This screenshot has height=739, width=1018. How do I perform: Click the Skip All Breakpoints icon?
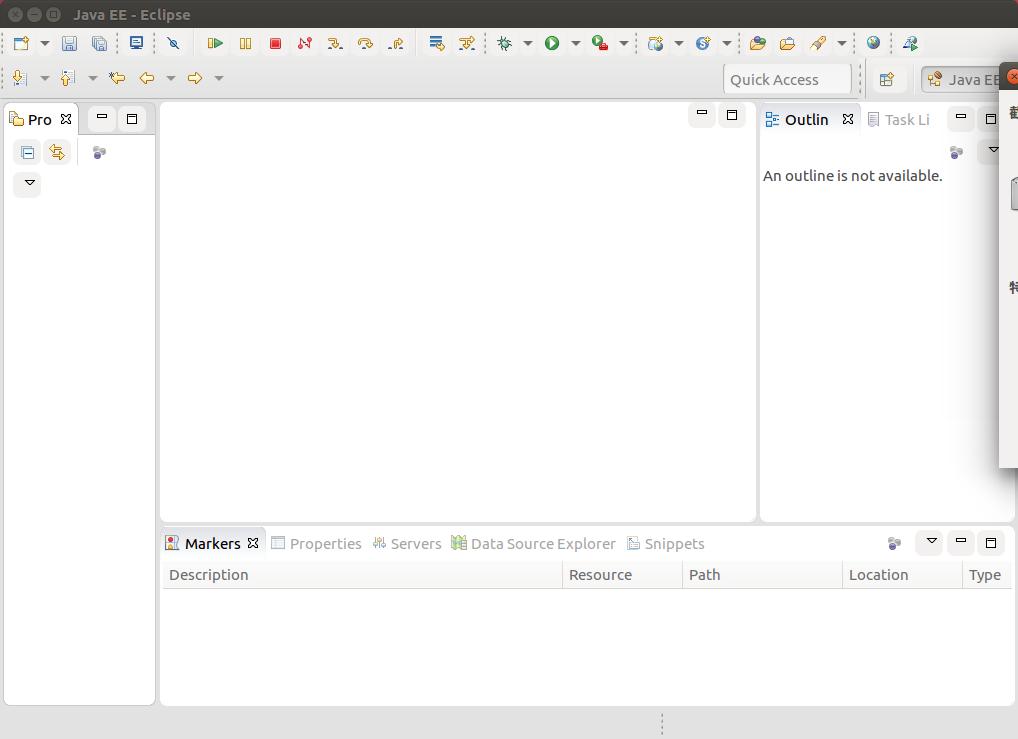[173, 43]
